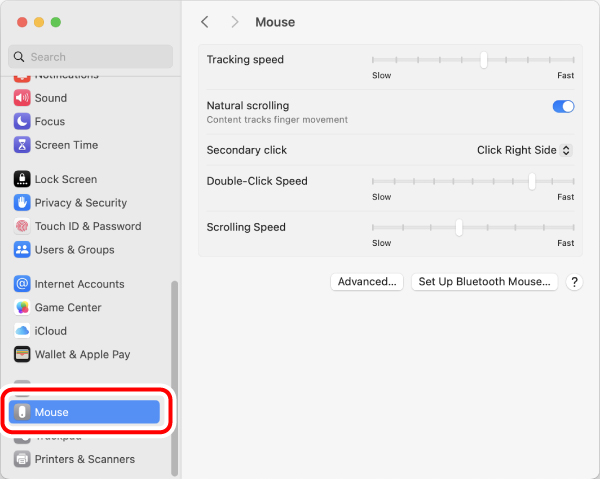Click the Screen Time hourglass icon
600x479 pixels.
[x=22, y=145]
